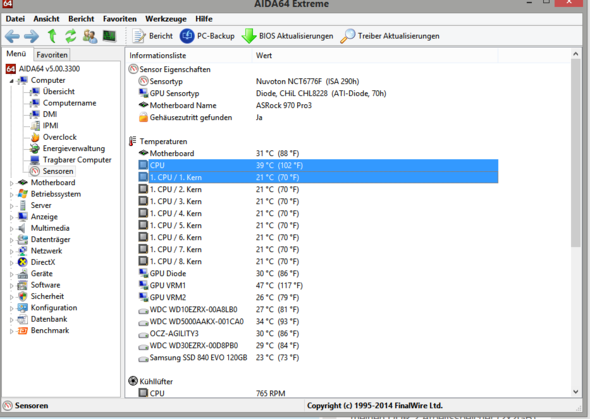Expand the Anzeige tree node
The height and width of the screenshot is (419, 590).
[x=11, y=217]
